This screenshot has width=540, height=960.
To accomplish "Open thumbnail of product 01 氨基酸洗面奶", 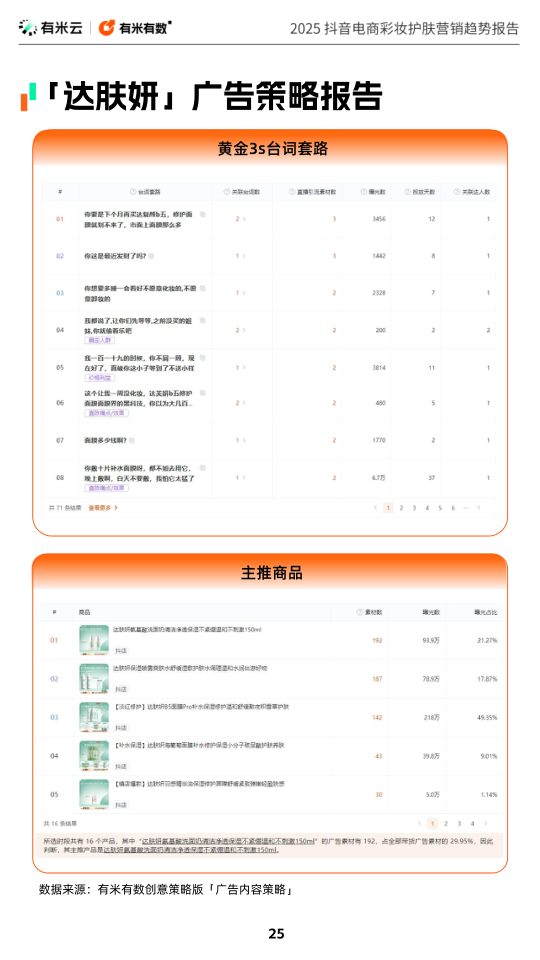I will point(94,640).
